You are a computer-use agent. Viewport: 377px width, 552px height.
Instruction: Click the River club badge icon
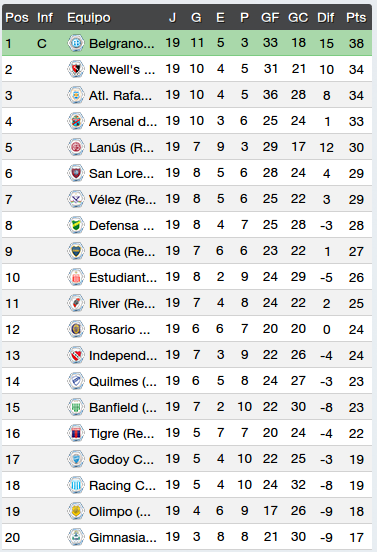[76, 303]
